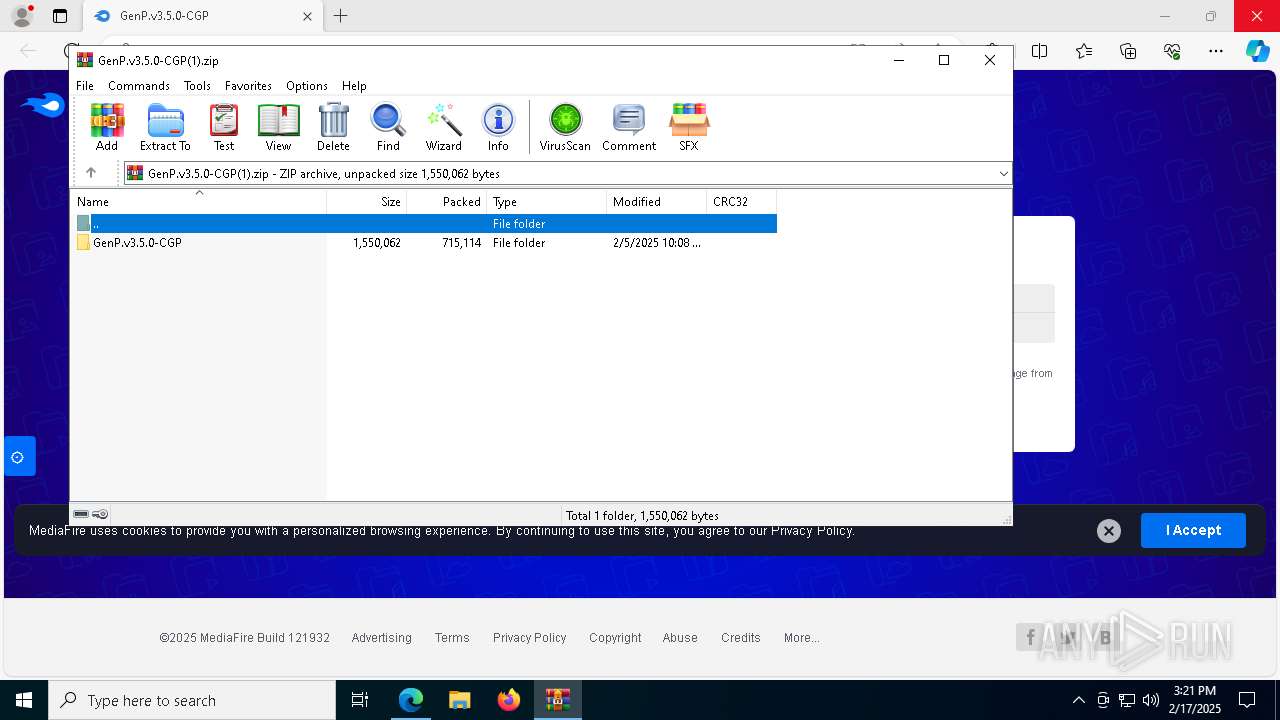
Task: Click the taskbar search box
Action: tap(192, 700)
